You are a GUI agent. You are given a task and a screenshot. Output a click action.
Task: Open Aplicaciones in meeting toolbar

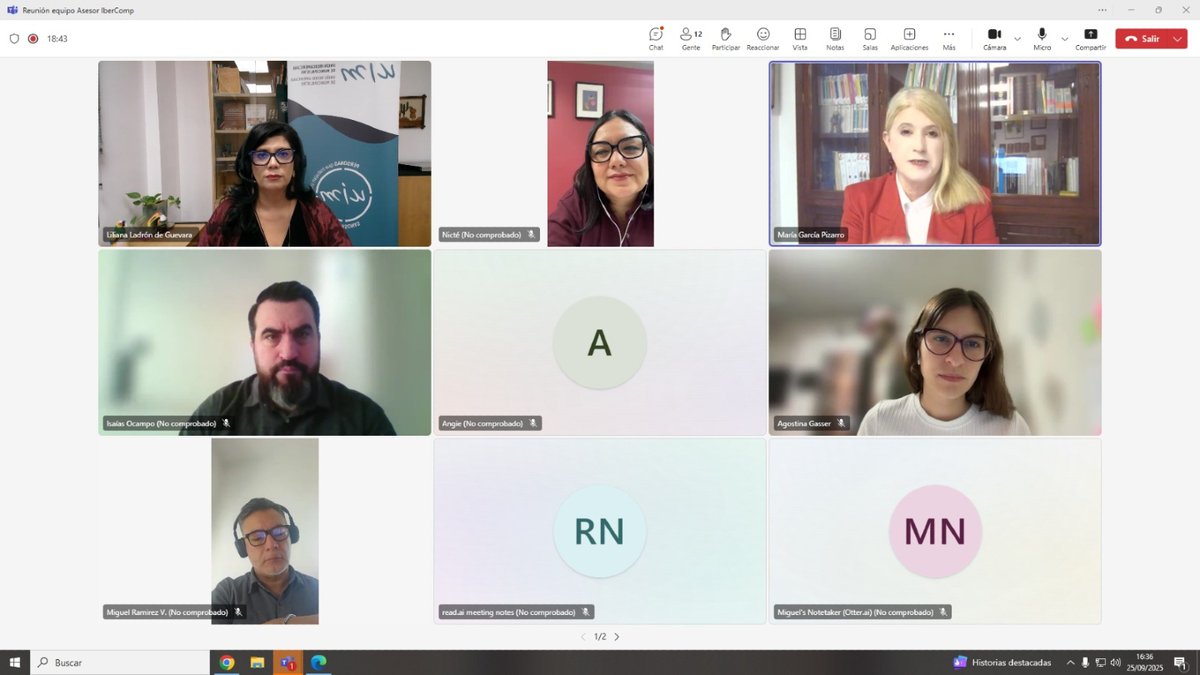(909, 38)
